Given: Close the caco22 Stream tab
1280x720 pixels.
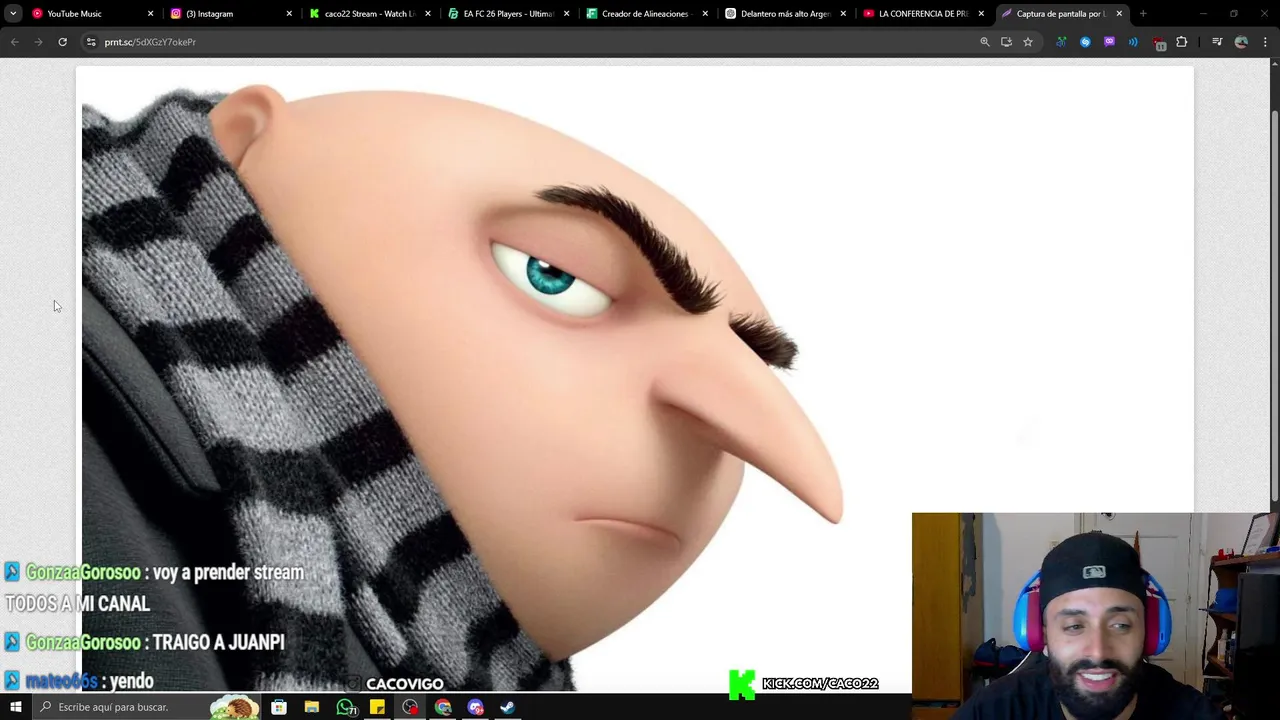Looking at the screenshot, I should [428, 14].
